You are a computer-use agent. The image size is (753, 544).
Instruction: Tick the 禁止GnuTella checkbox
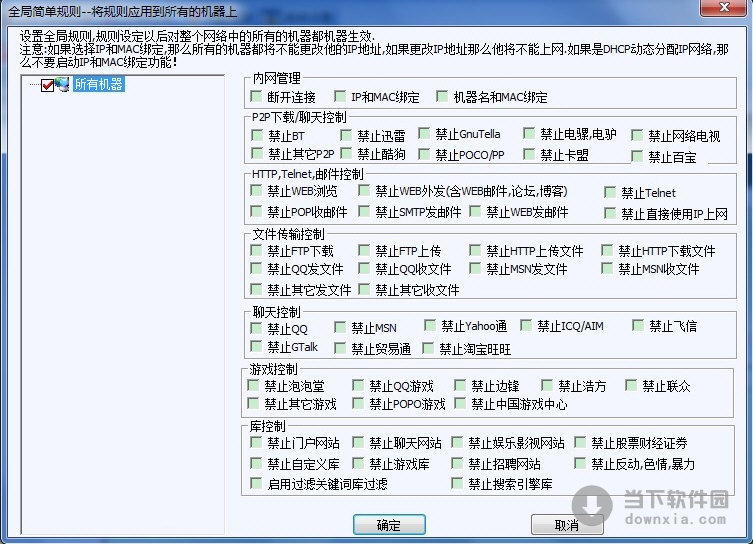424,133
